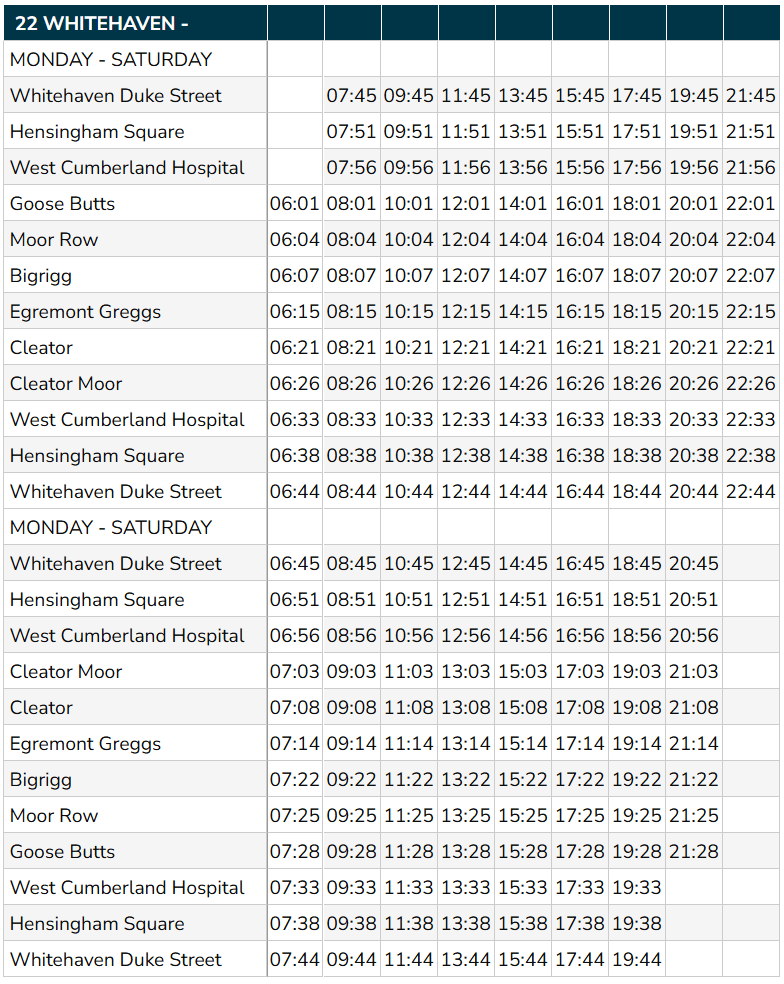Click the 12:04 Moor Row time
This screenshot has height=984, width=784.
coord(466,240)
